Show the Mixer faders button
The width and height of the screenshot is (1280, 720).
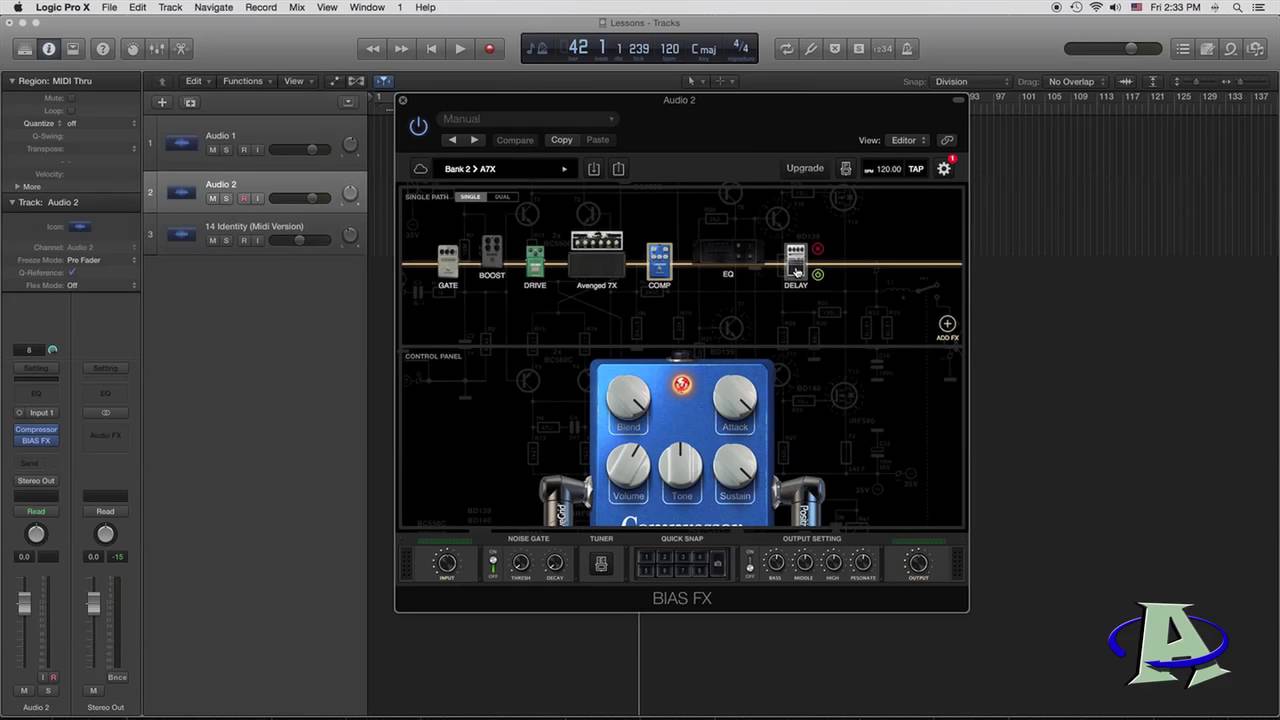[157, 48]
